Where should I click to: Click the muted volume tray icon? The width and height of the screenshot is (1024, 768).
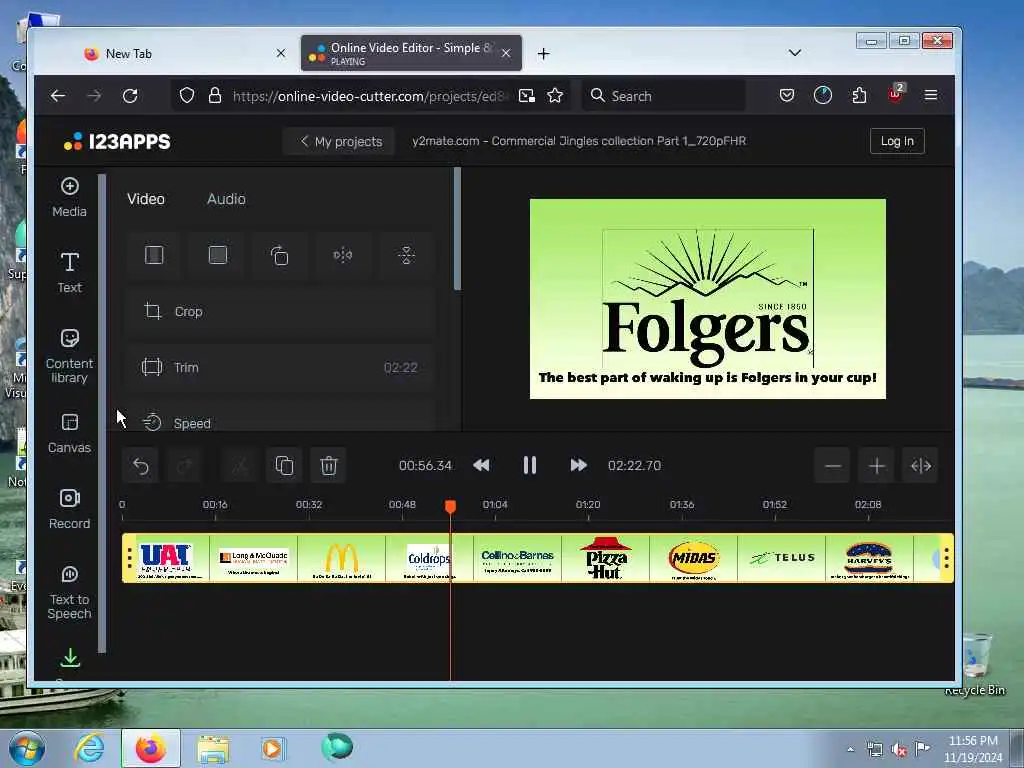(x=899, y=750)
